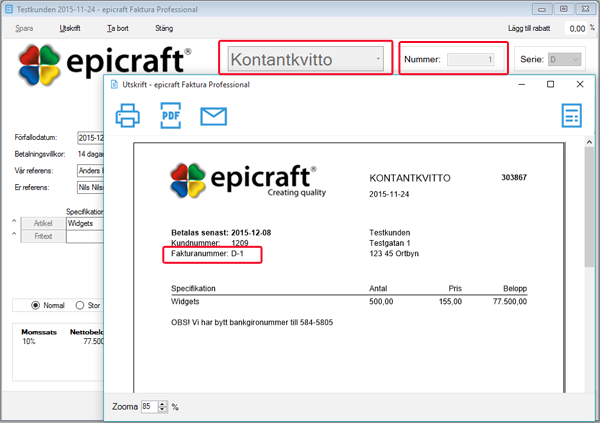Open the Kontantkvitto document type dropdown
Viewport: 600px width, 423px height.
tap(305, 59)
